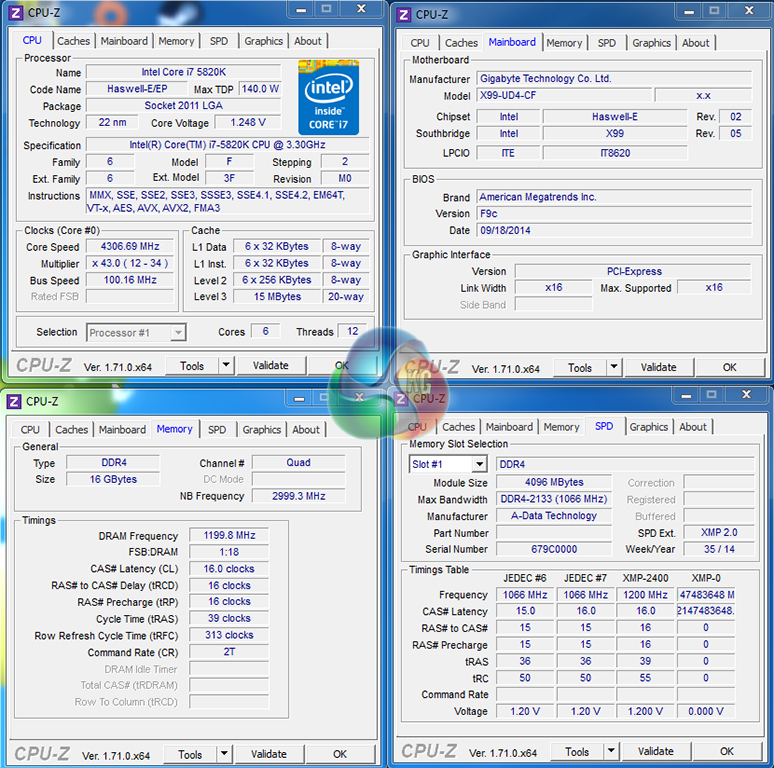Screen dimensions: 774x768
Task: Click the CPU-Z title icon in the CPU tab window
Action: tap(15, 13)
